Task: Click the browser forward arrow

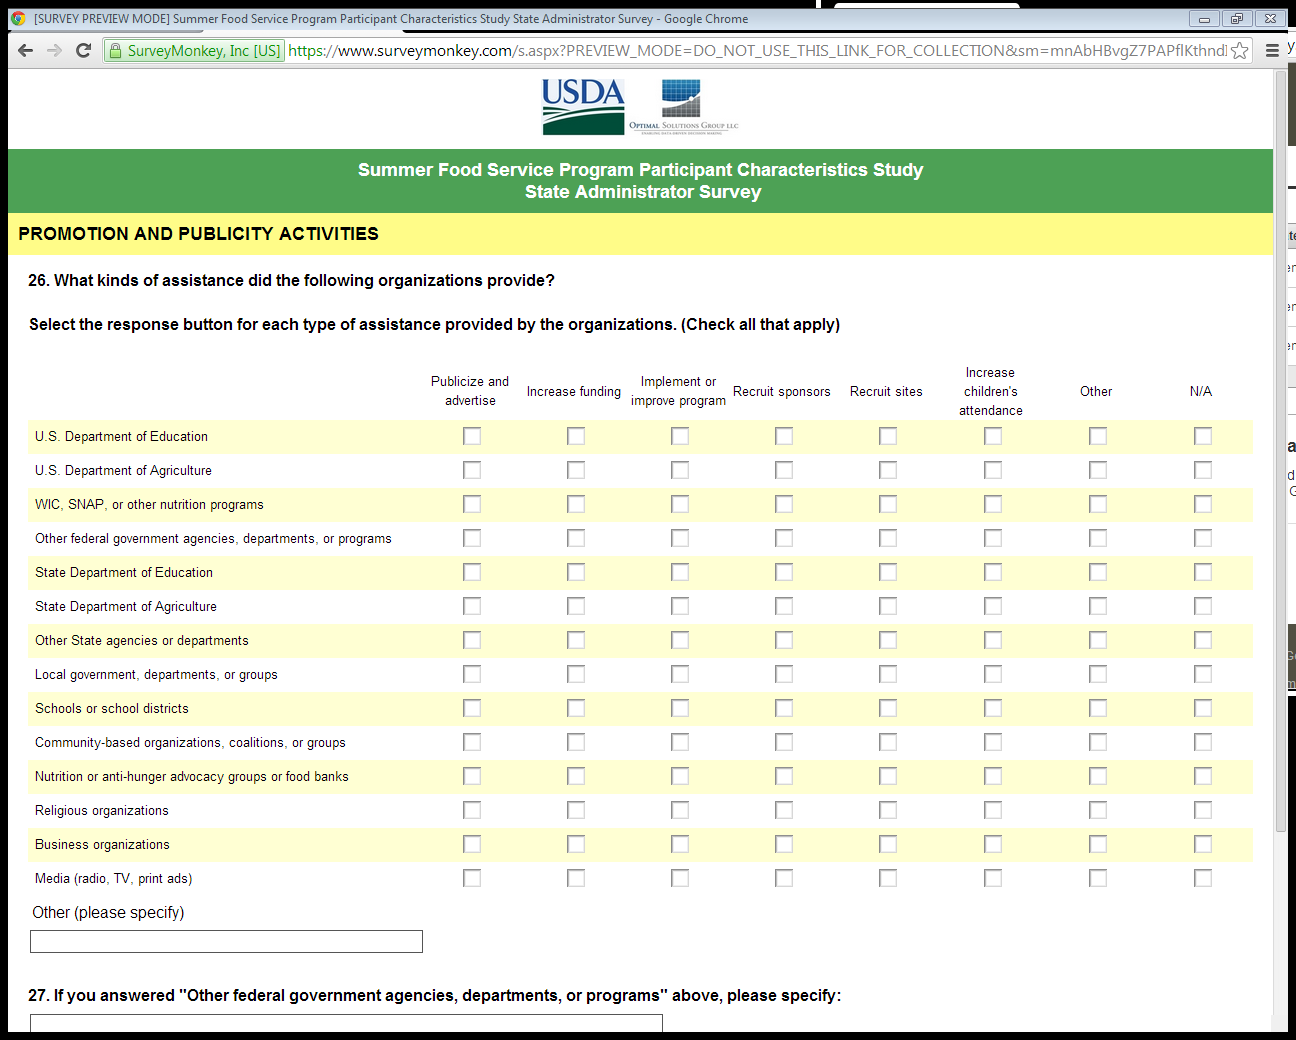Action: point(55,50)
